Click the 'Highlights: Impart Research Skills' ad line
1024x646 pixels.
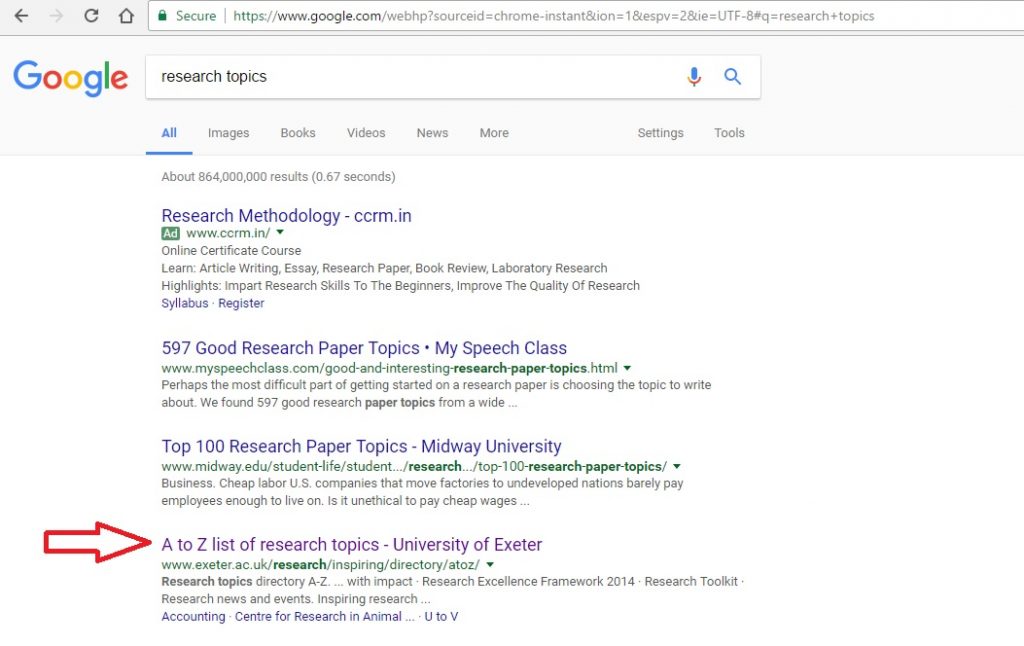[x=400, y=286]
